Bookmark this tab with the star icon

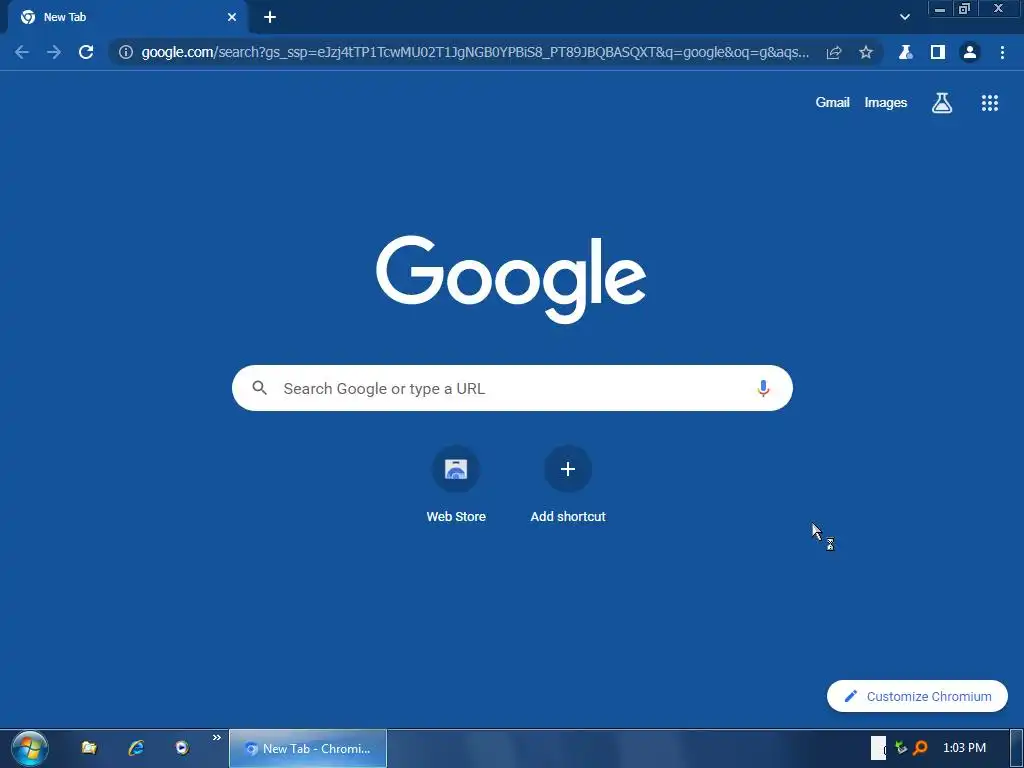866,52
